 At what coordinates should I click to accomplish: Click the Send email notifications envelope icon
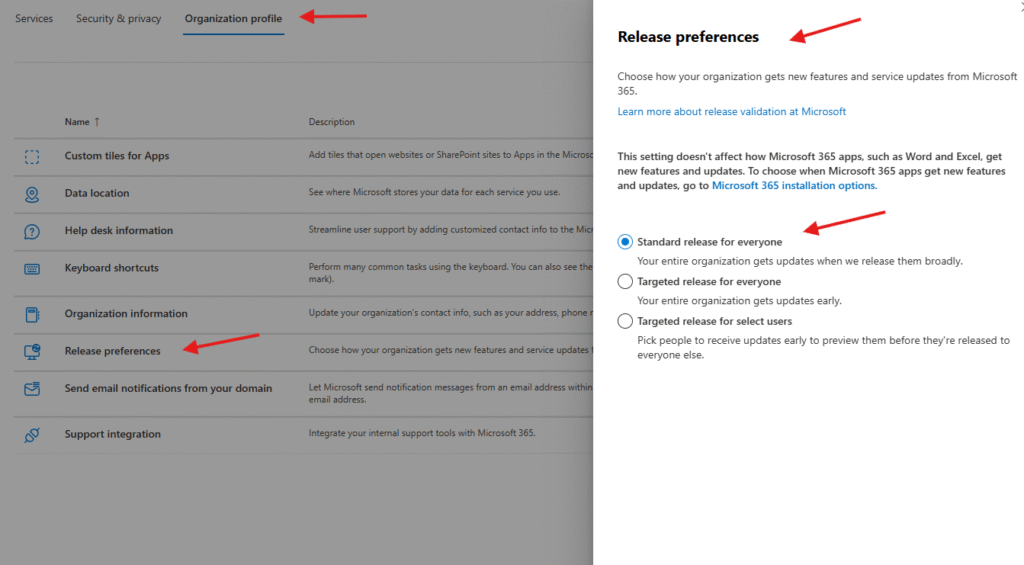[32, 389]
